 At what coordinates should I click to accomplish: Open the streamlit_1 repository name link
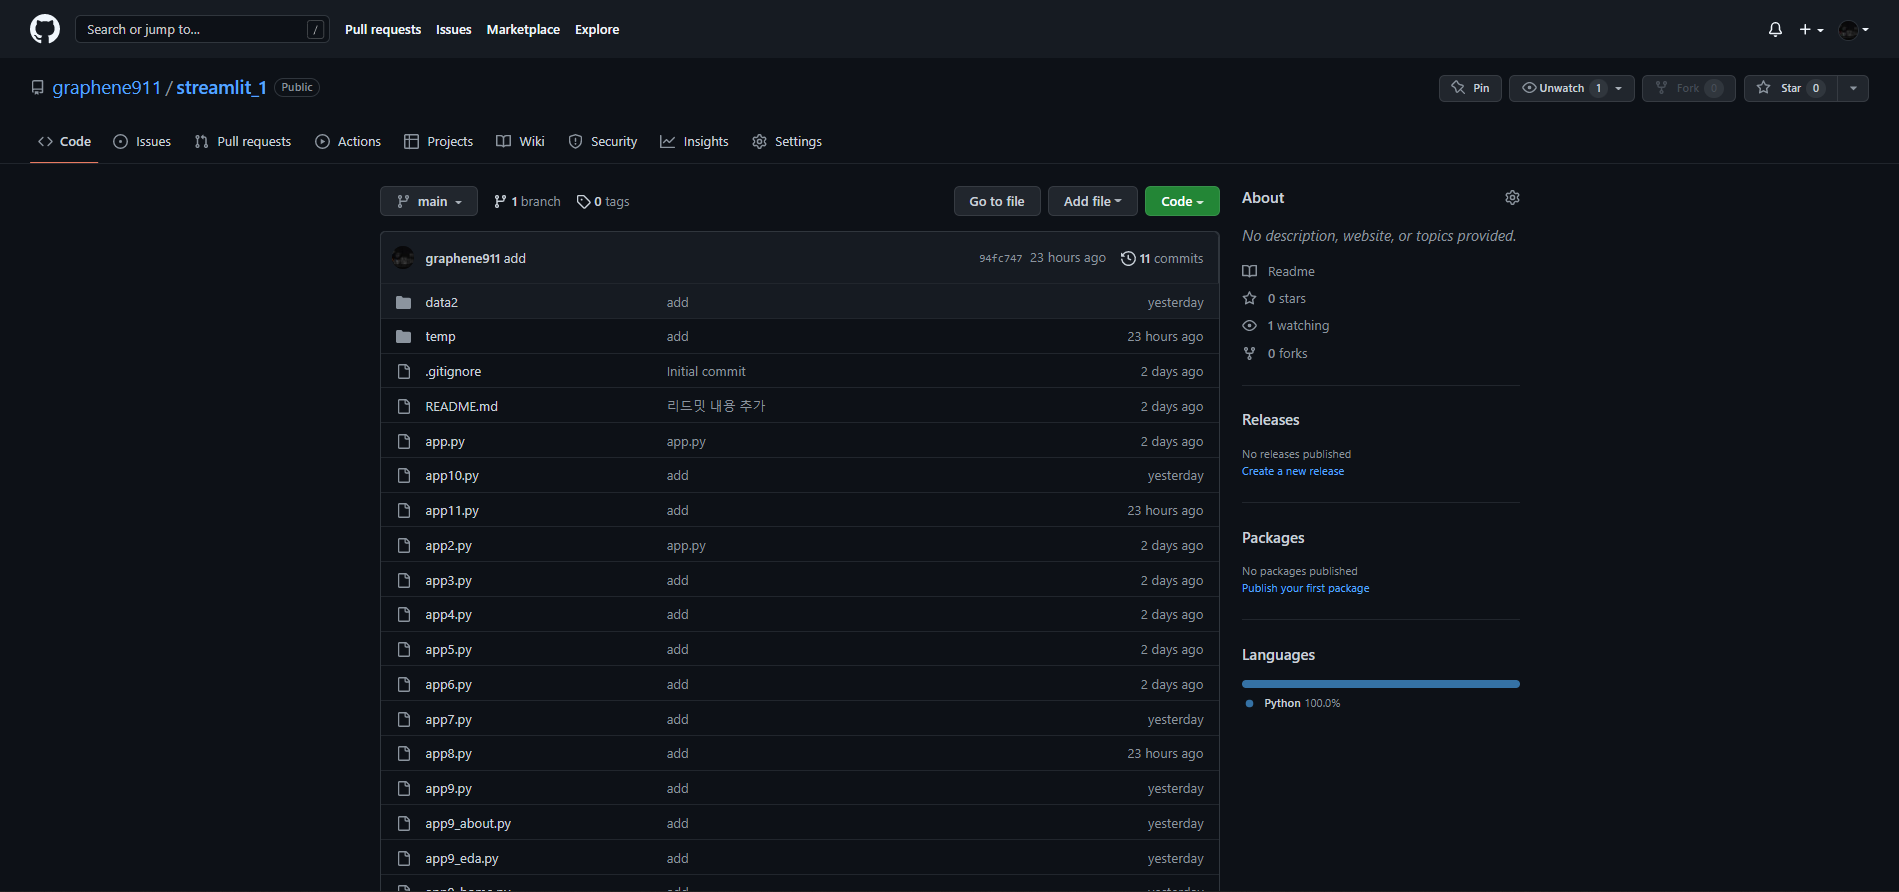tap(222, 88)
